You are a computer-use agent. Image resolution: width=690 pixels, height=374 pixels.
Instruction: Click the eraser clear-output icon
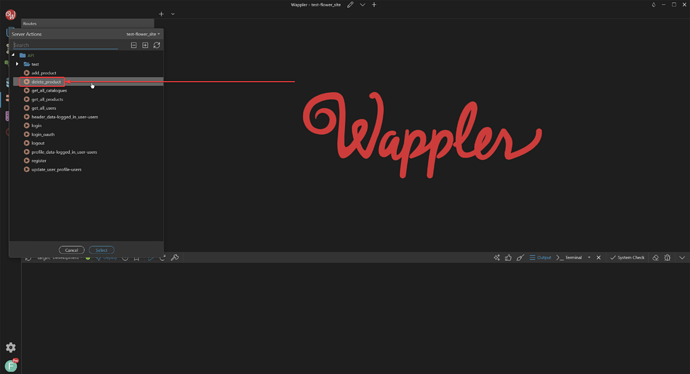click(x=655, y=257)
